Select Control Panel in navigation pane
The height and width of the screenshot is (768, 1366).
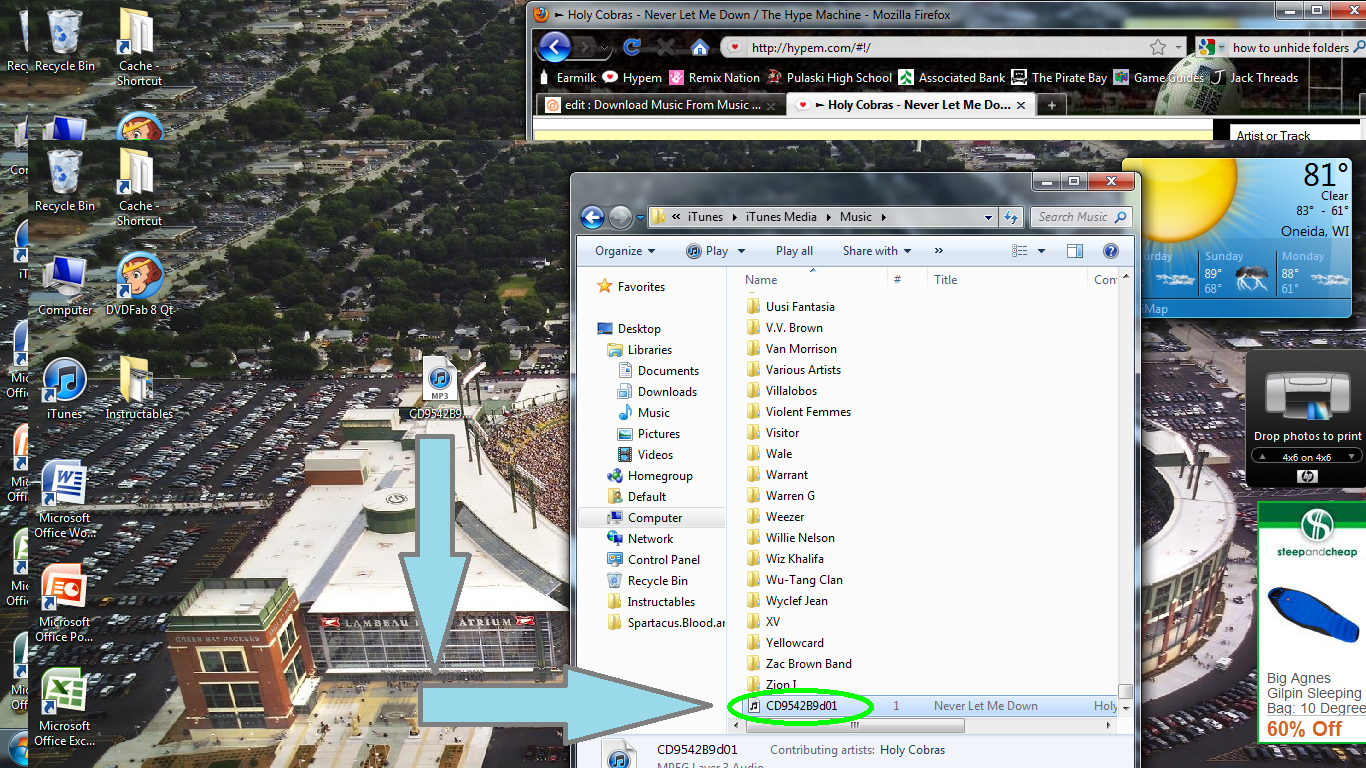[653, 560]
